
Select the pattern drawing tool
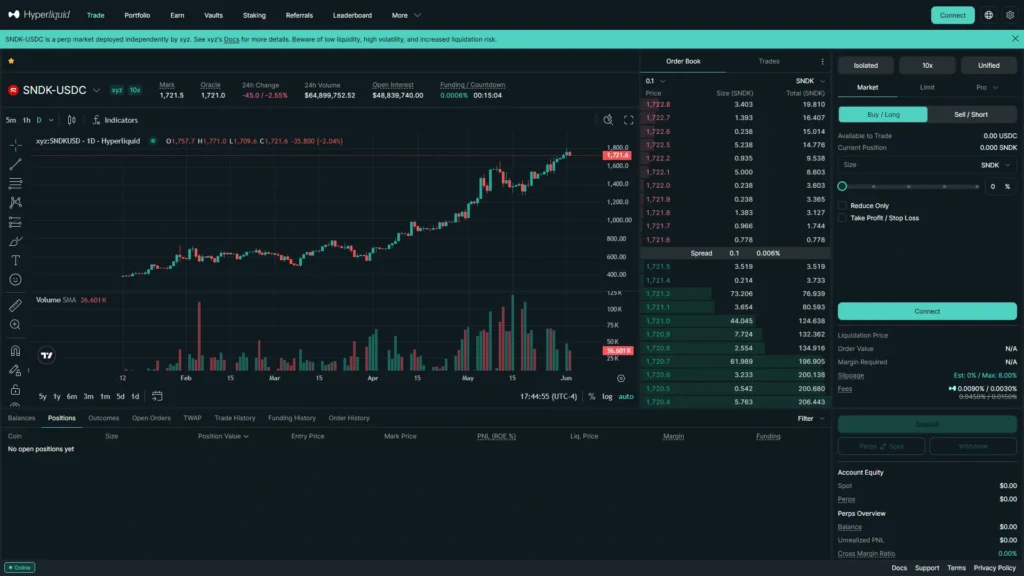[x=15, y=202]
